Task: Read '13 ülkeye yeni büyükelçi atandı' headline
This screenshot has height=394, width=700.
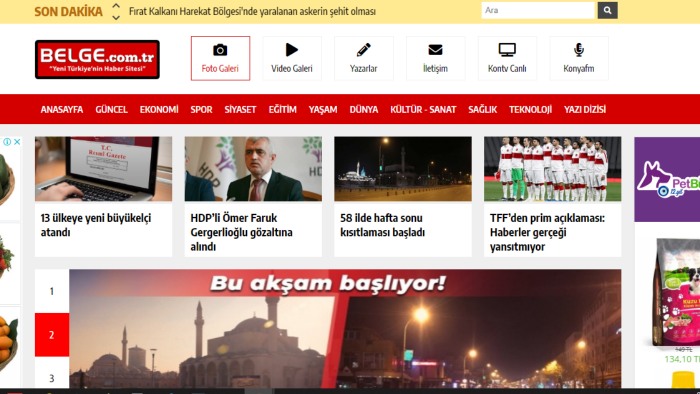Action: [x=96, y=225]
